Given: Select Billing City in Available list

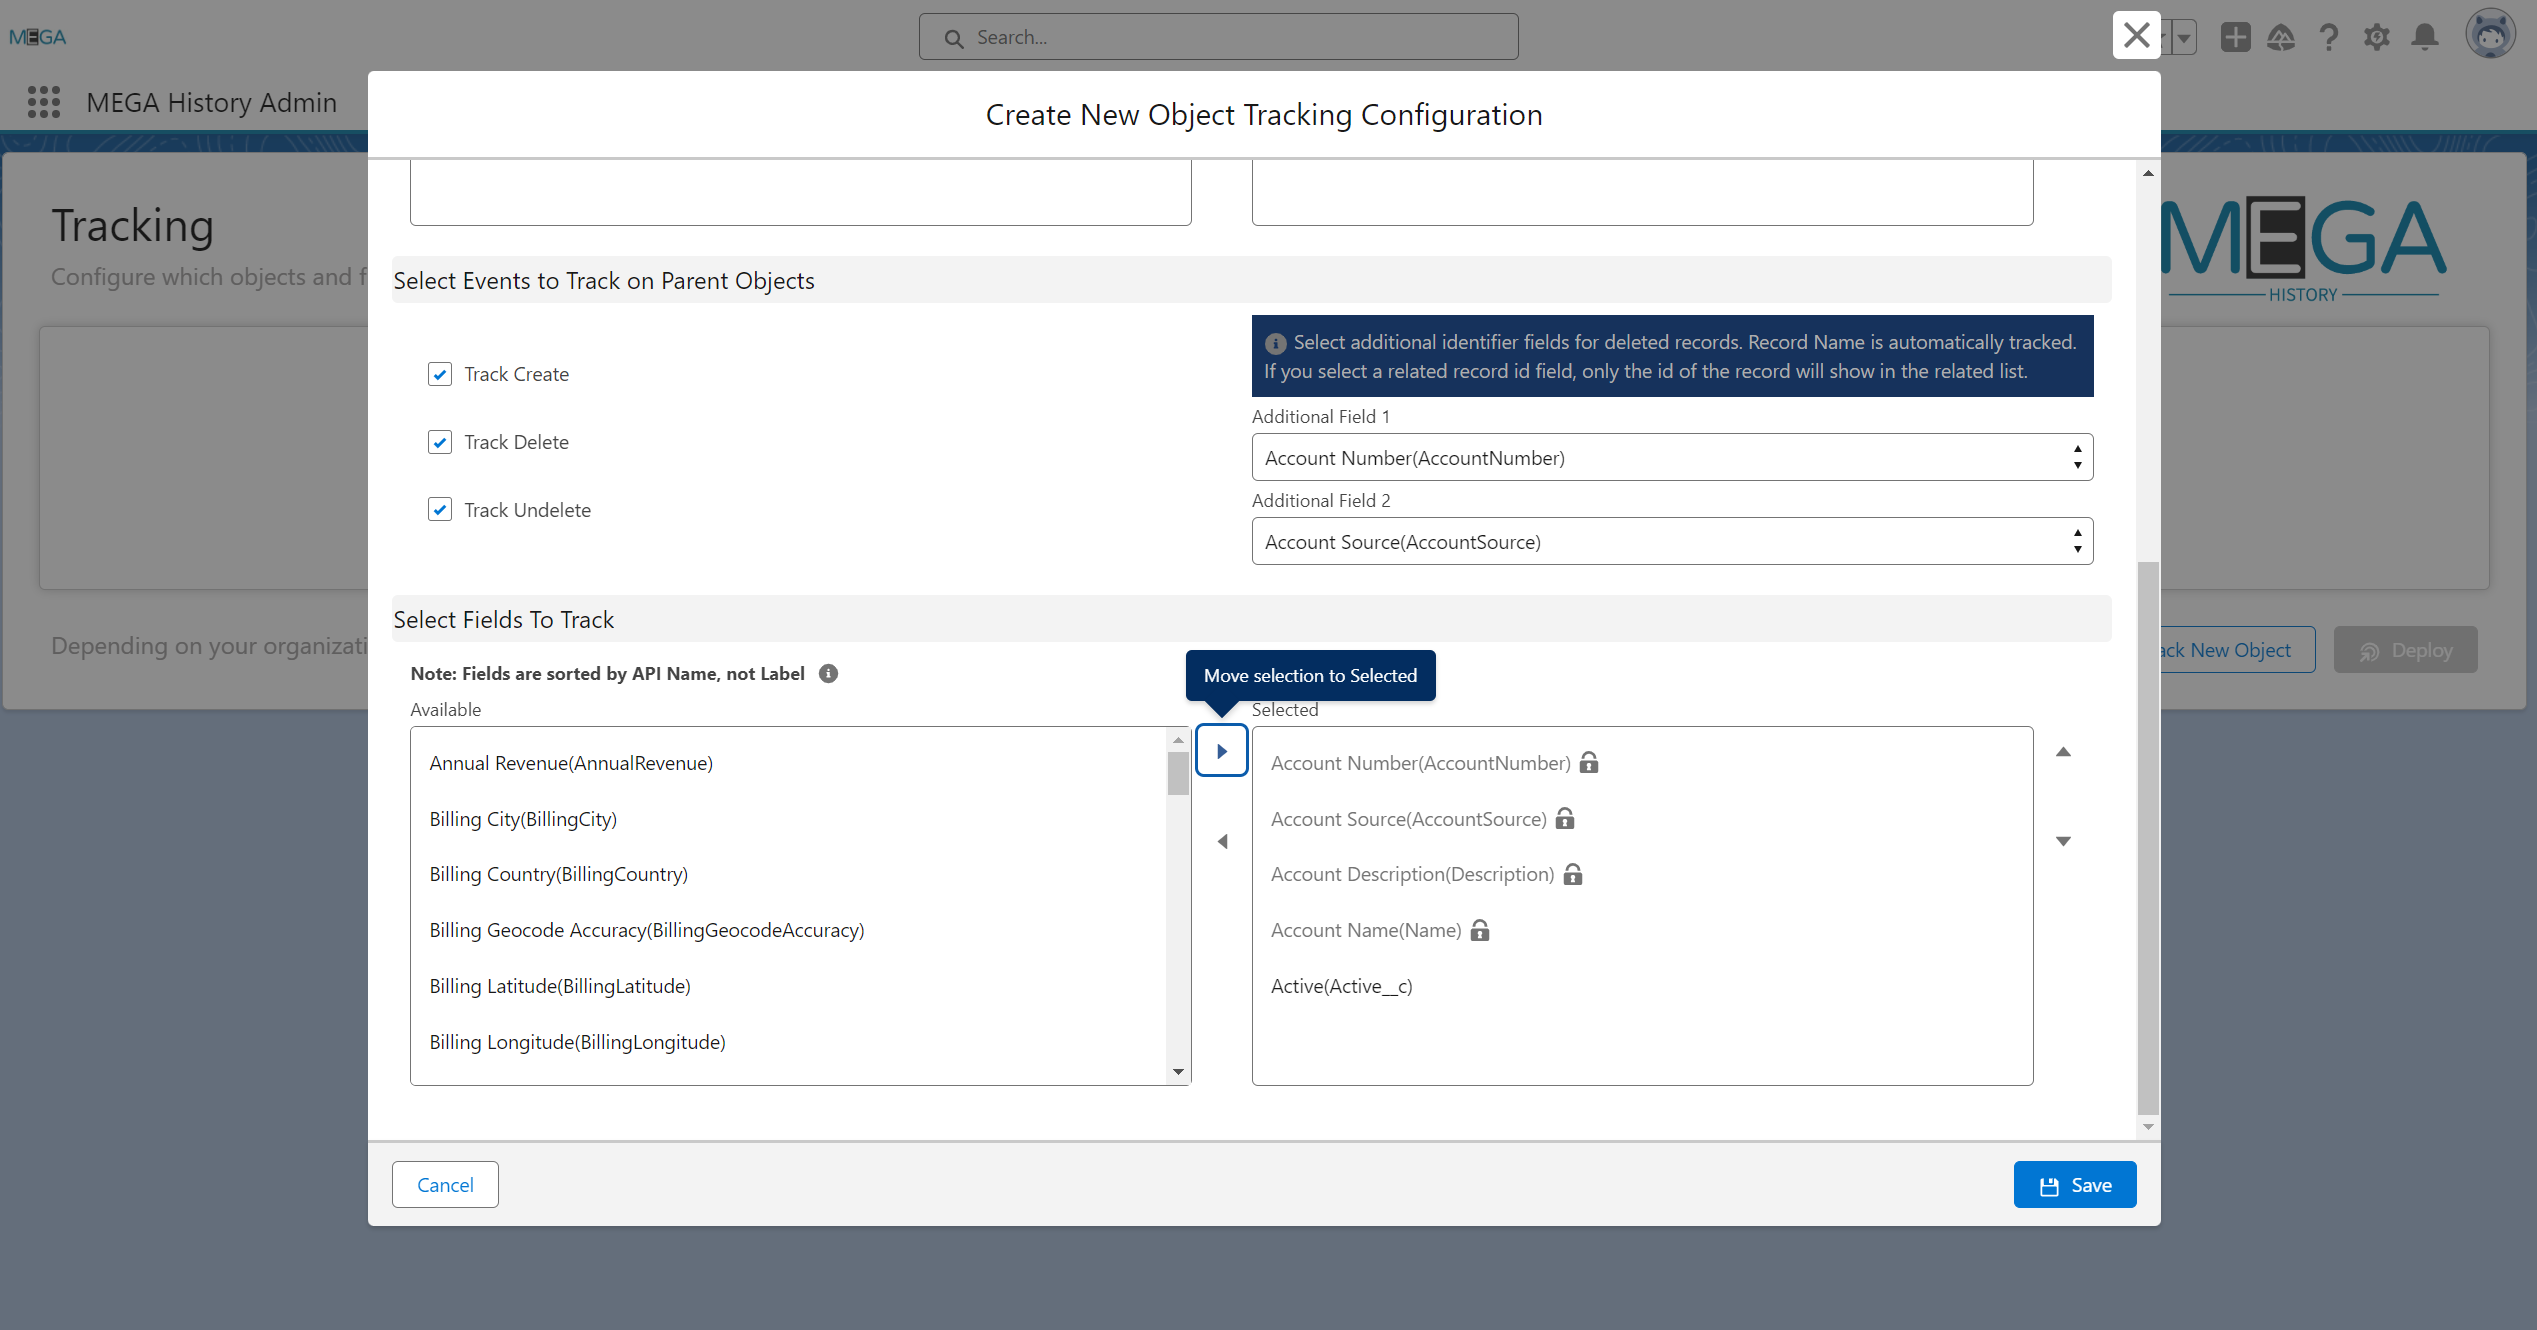Looking at the screenshot, I should click(x=523, y=819).
